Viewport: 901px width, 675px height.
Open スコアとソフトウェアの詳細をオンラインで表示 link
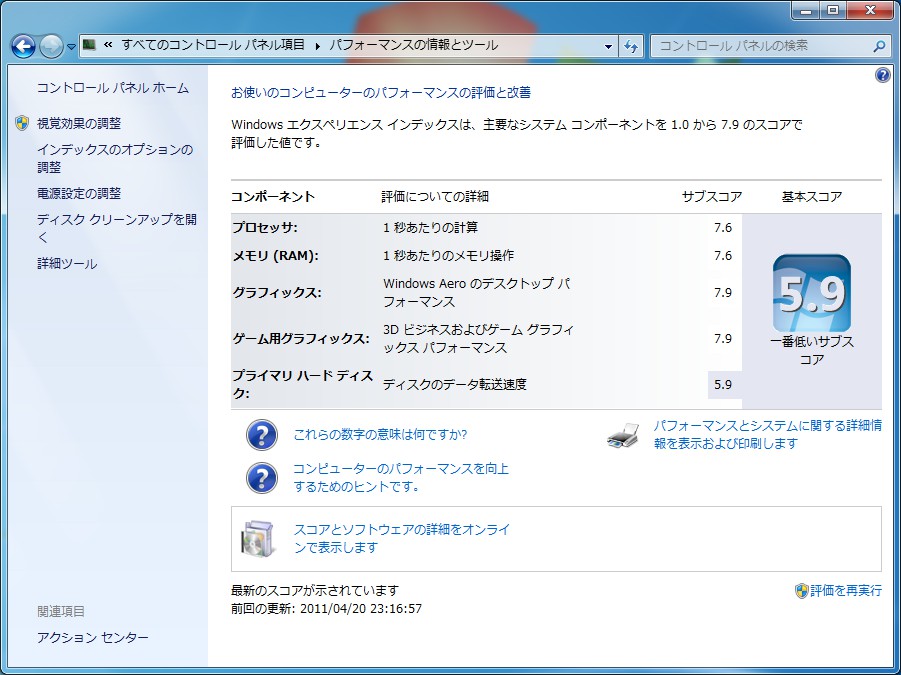[x=402, y=538]
